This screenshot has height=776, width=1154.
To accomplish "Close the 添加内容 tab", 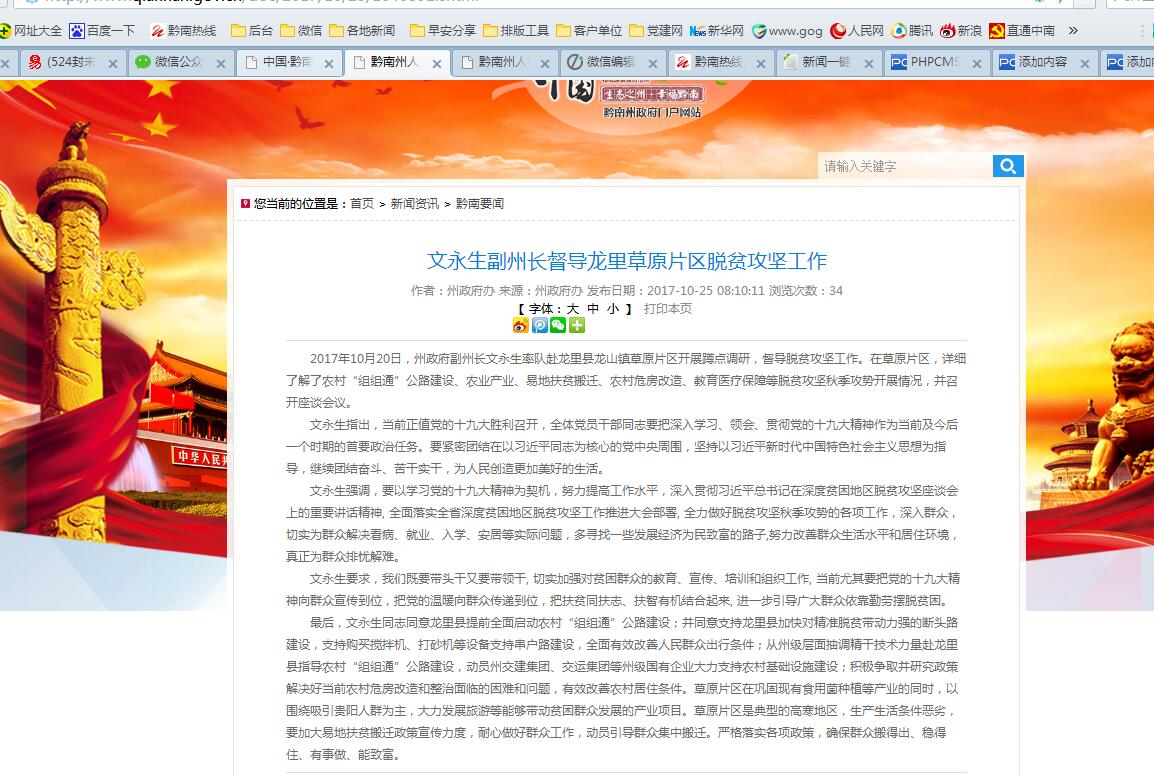I will click(1085, 64).
